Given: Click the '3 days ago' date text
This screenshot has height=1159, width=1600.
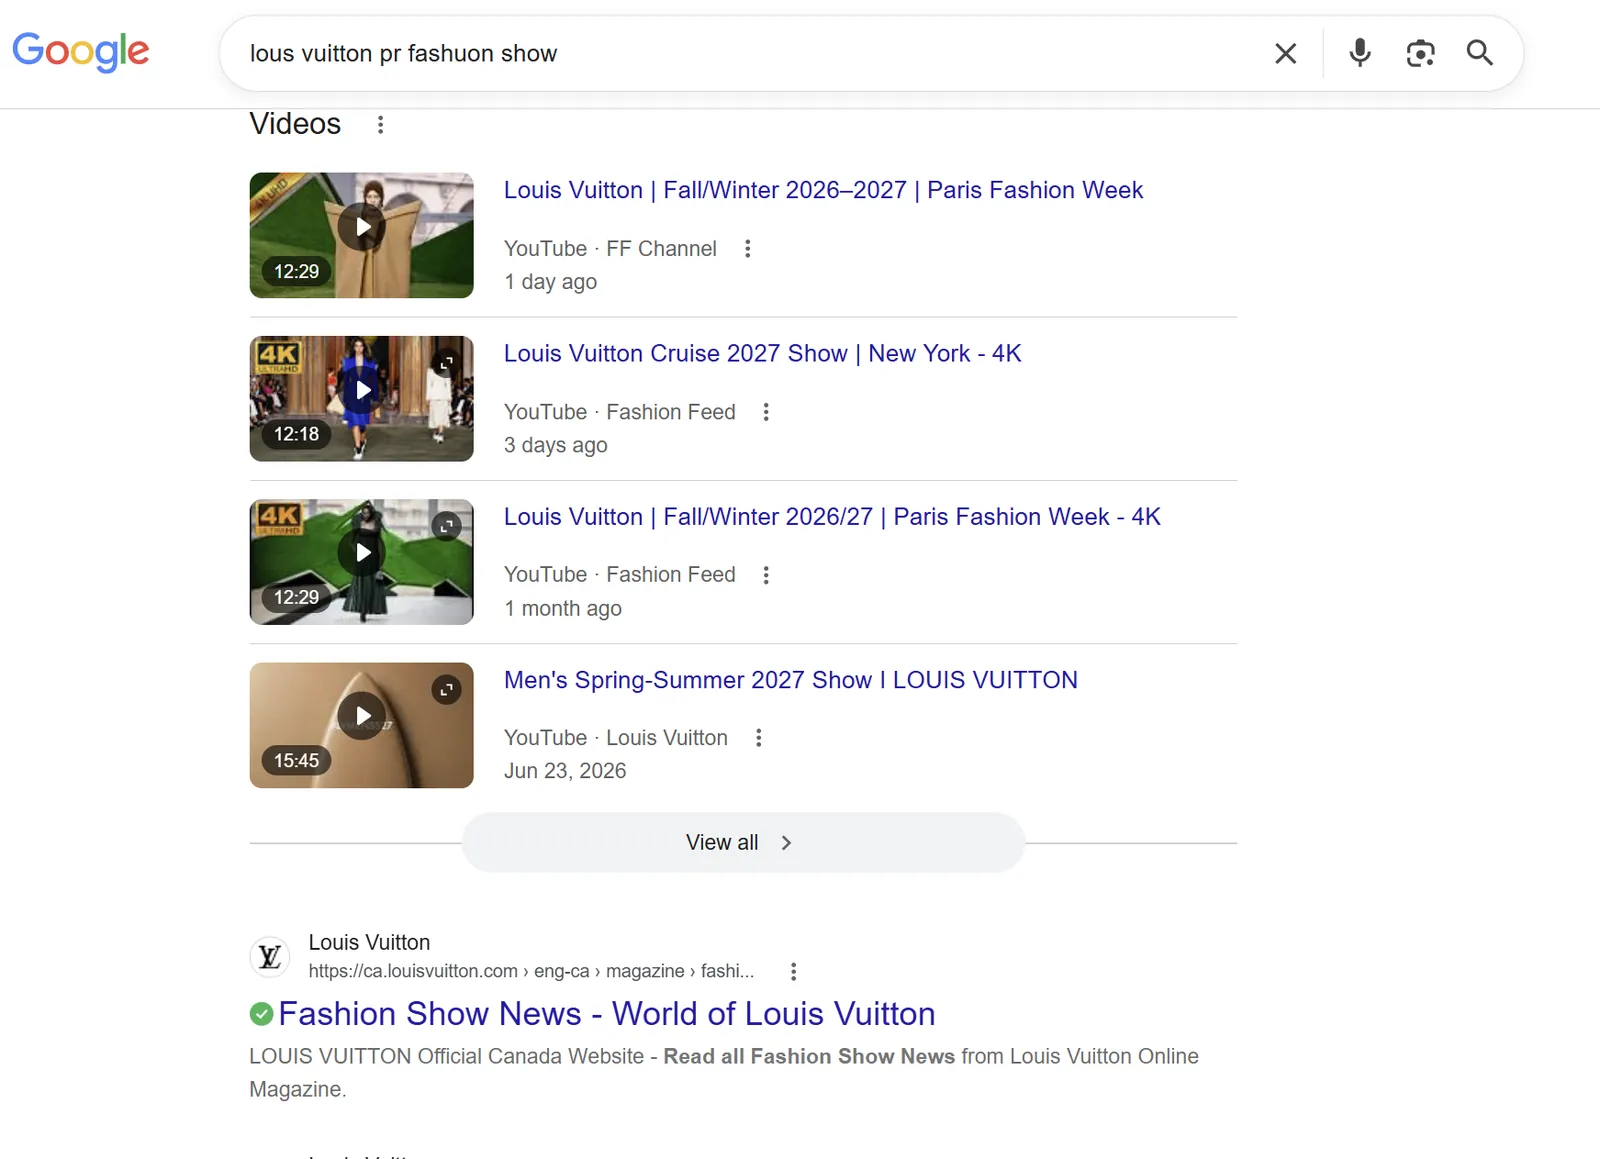Looking at the screenshot, I should pyautogui.click(x=555, y=445).
